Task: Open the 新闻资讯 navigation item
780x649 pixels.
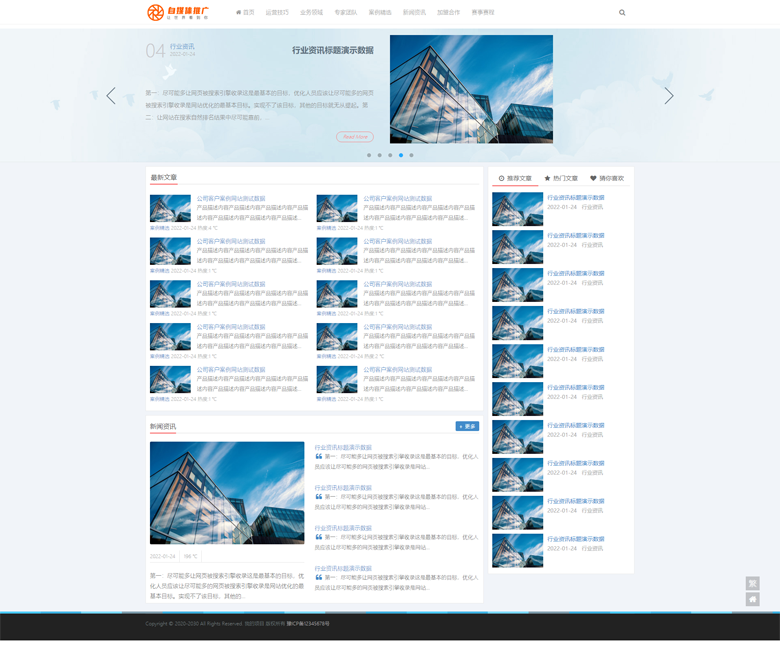Action: tap(414, 13)
